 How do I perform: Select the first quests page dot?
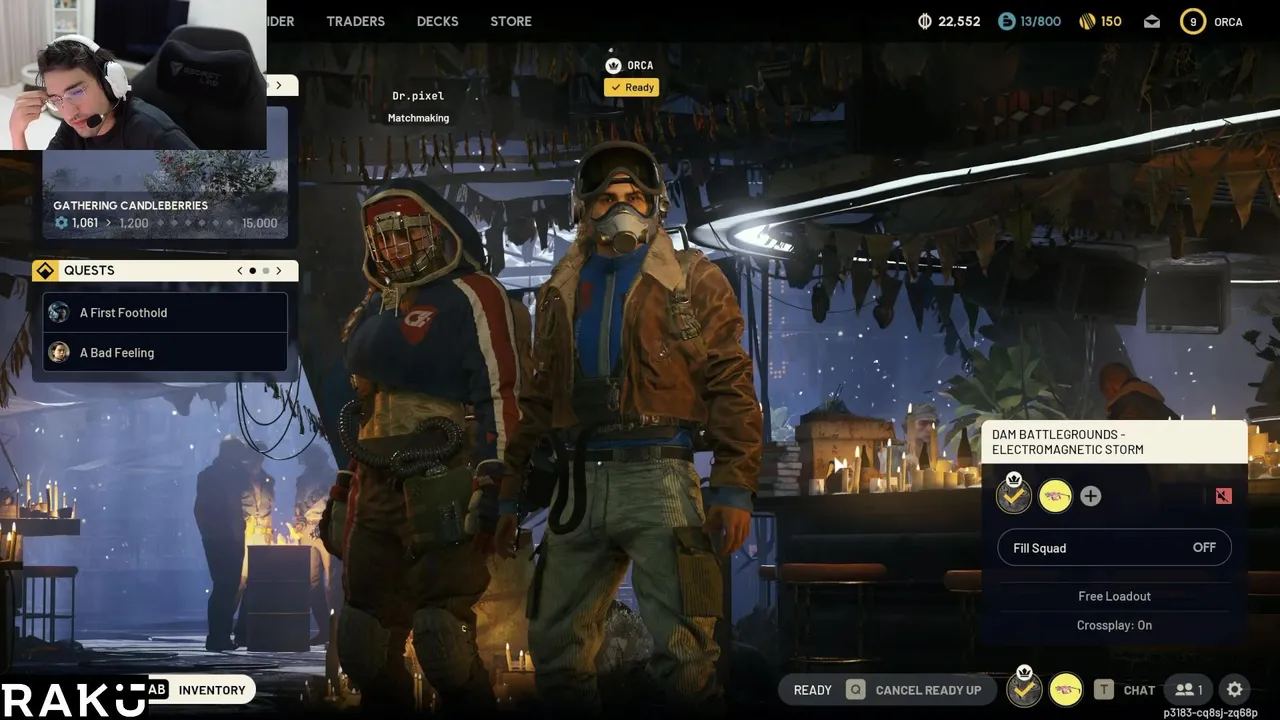pyautogui.click(x=252, y=271)
